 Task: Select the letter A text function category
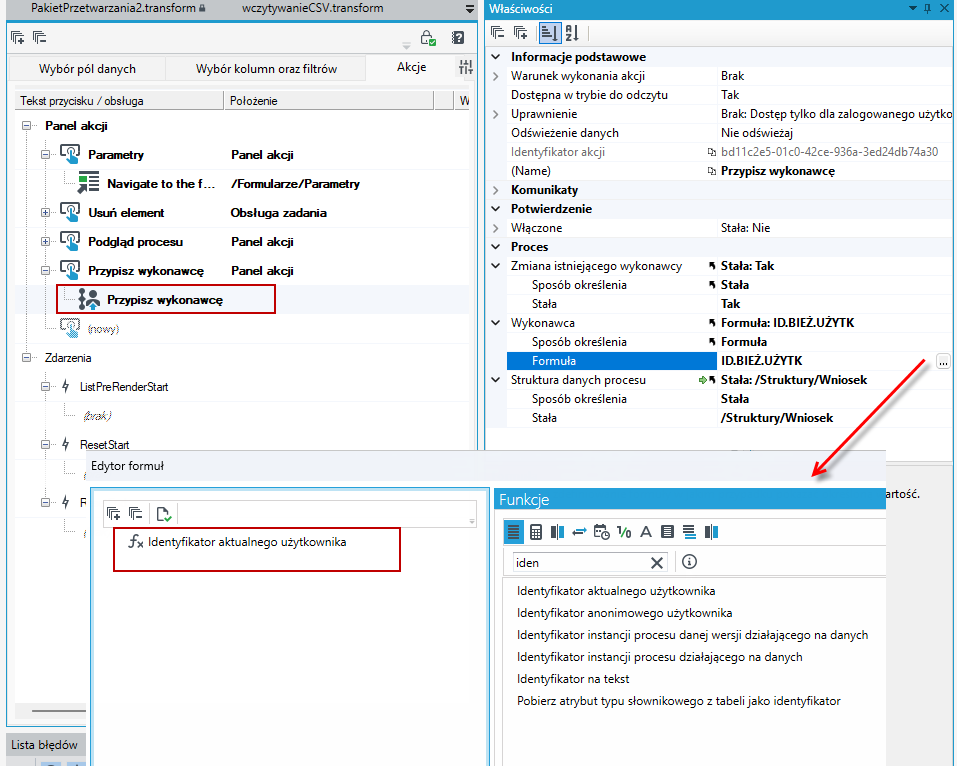pos(646,532)
